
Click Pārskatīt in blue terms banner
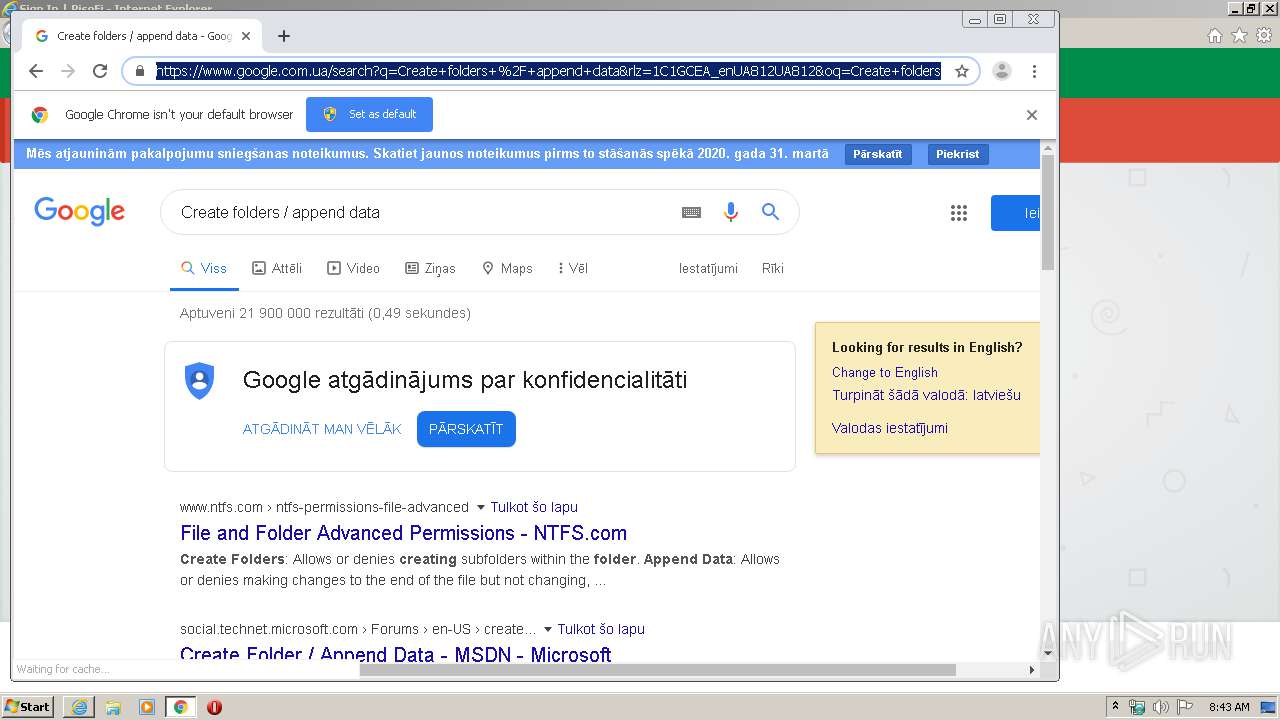878,154
